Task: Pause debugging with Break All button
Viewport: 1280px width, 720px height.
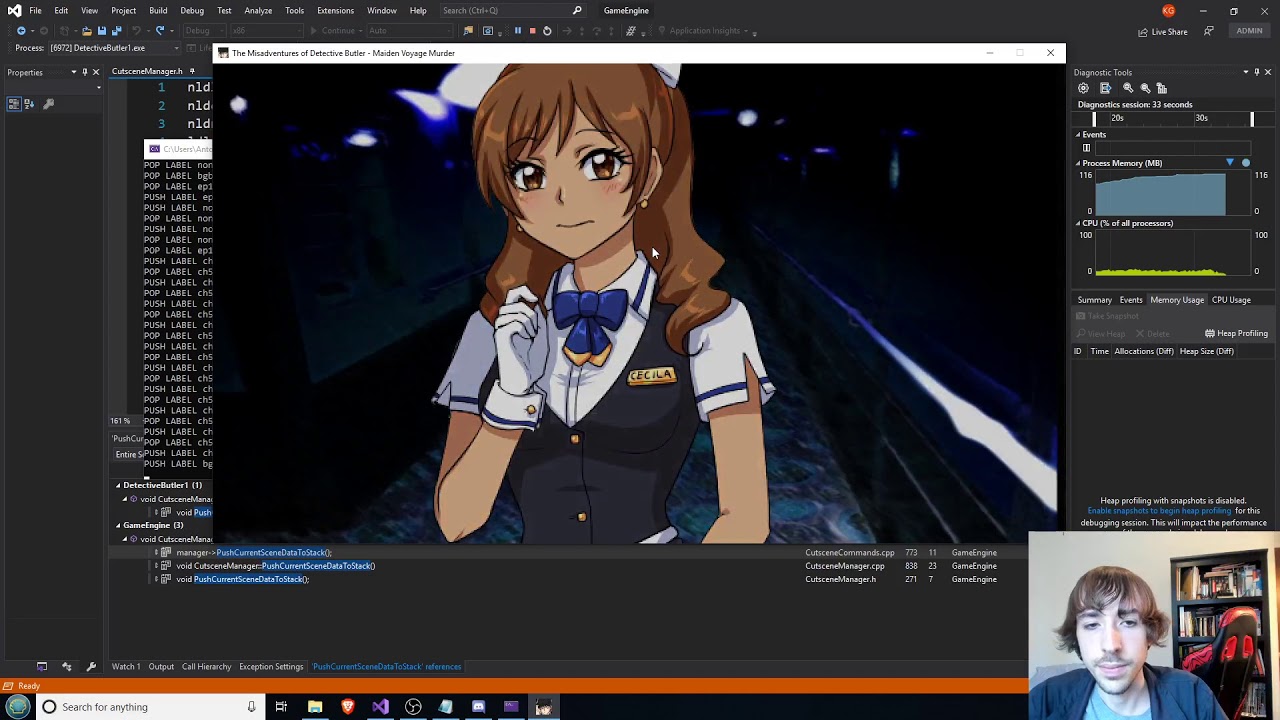Action: tap(518, 31)
